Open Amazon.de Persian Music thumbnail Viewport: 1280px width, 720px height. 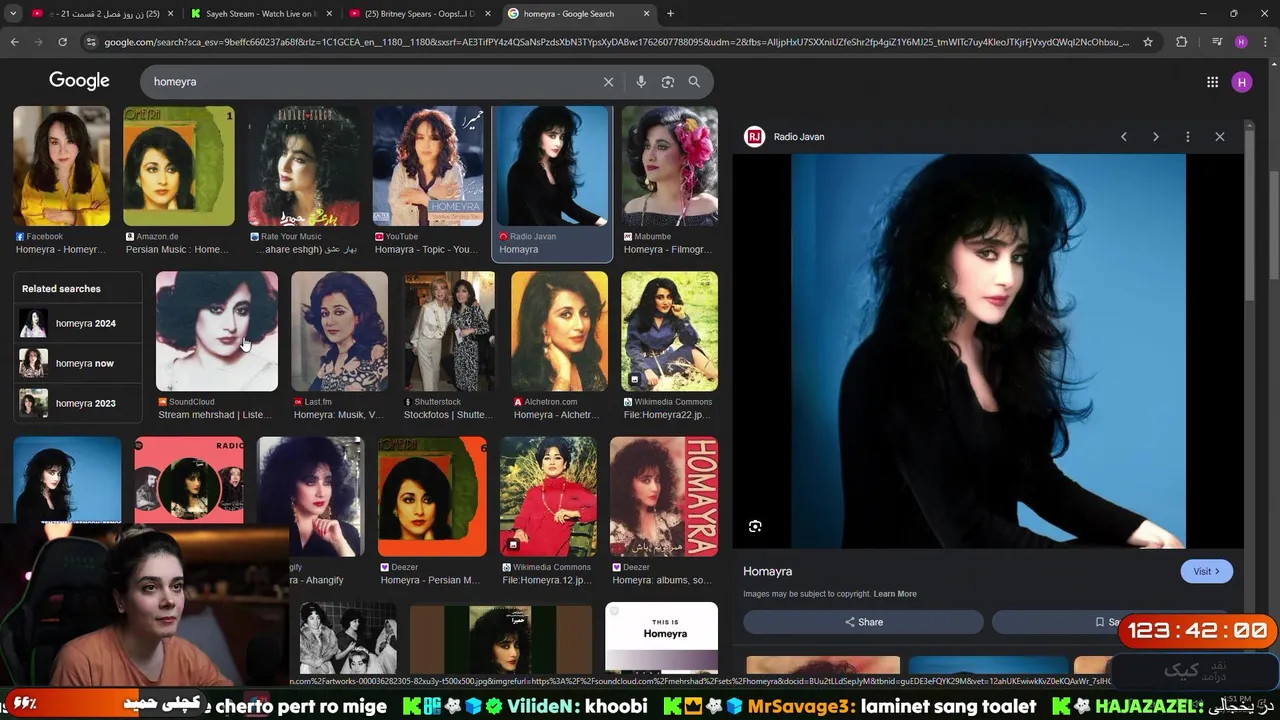click(x=179, y=166)
